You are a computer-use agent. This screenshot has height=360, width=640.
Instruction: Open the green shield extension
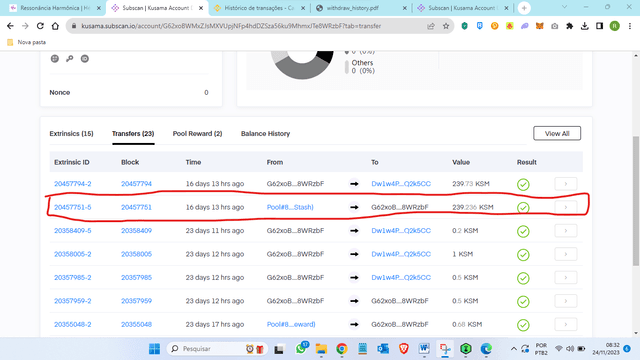(x=464, y=26)
